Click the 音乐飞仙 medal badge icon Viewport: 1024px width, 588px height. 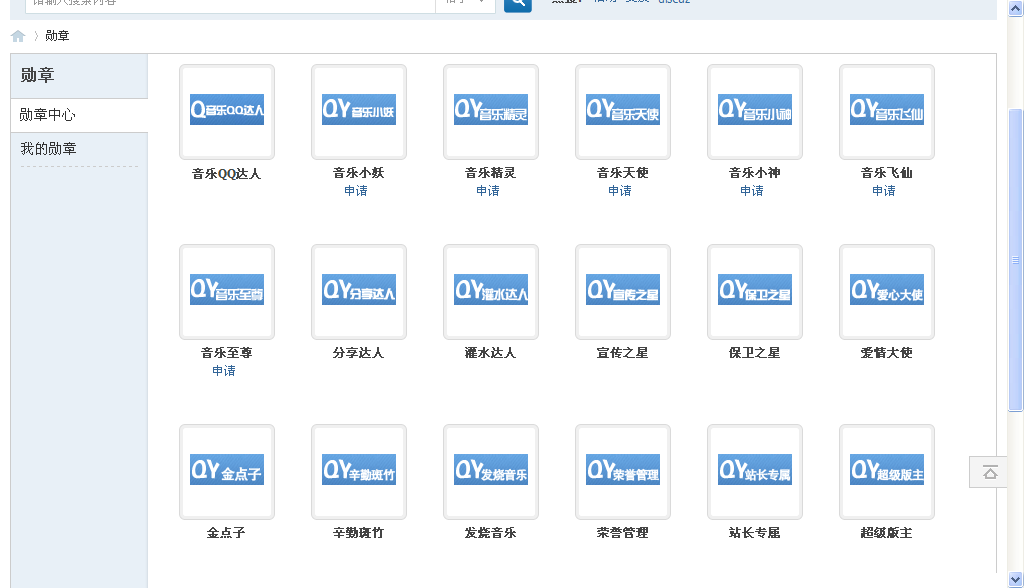click(x=886, y=110)
